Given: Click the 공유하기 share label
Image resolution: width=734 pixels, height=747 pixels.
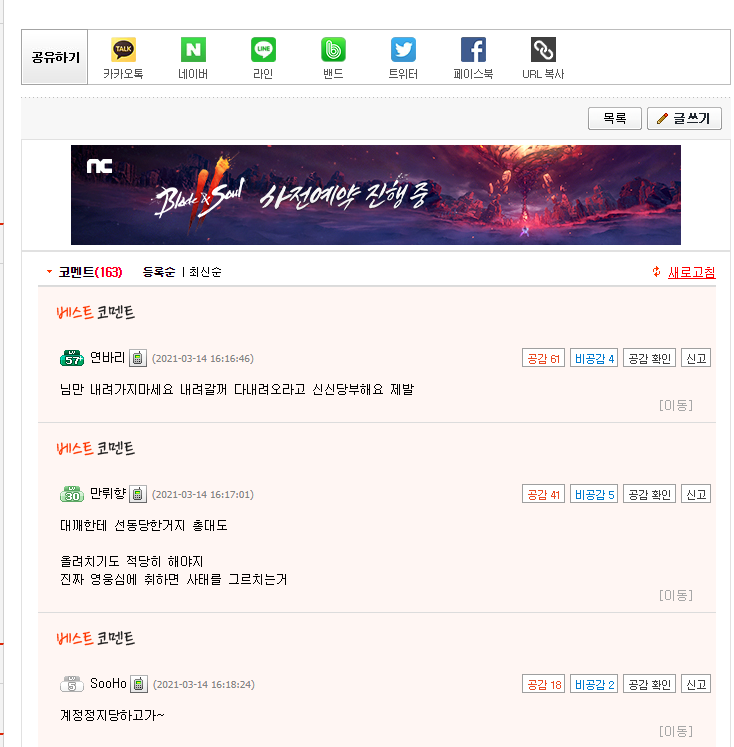Looking at the screenshot, I should pos(55,58).
